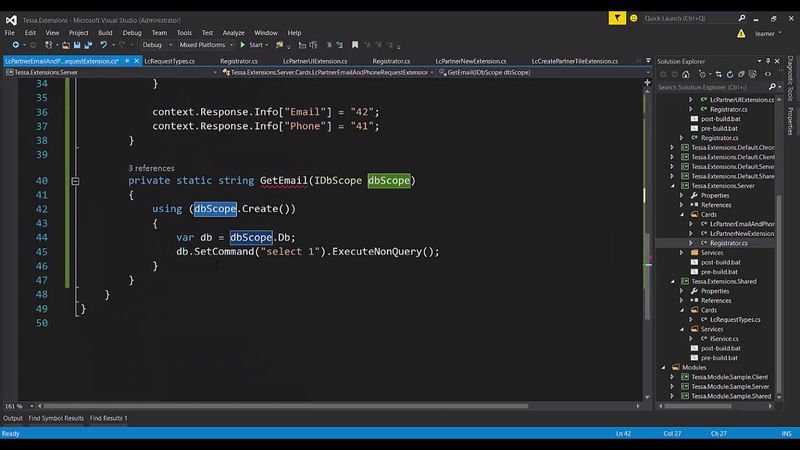
Task: Open the Mixed Platforms dropdown
Action: (207, 45)
